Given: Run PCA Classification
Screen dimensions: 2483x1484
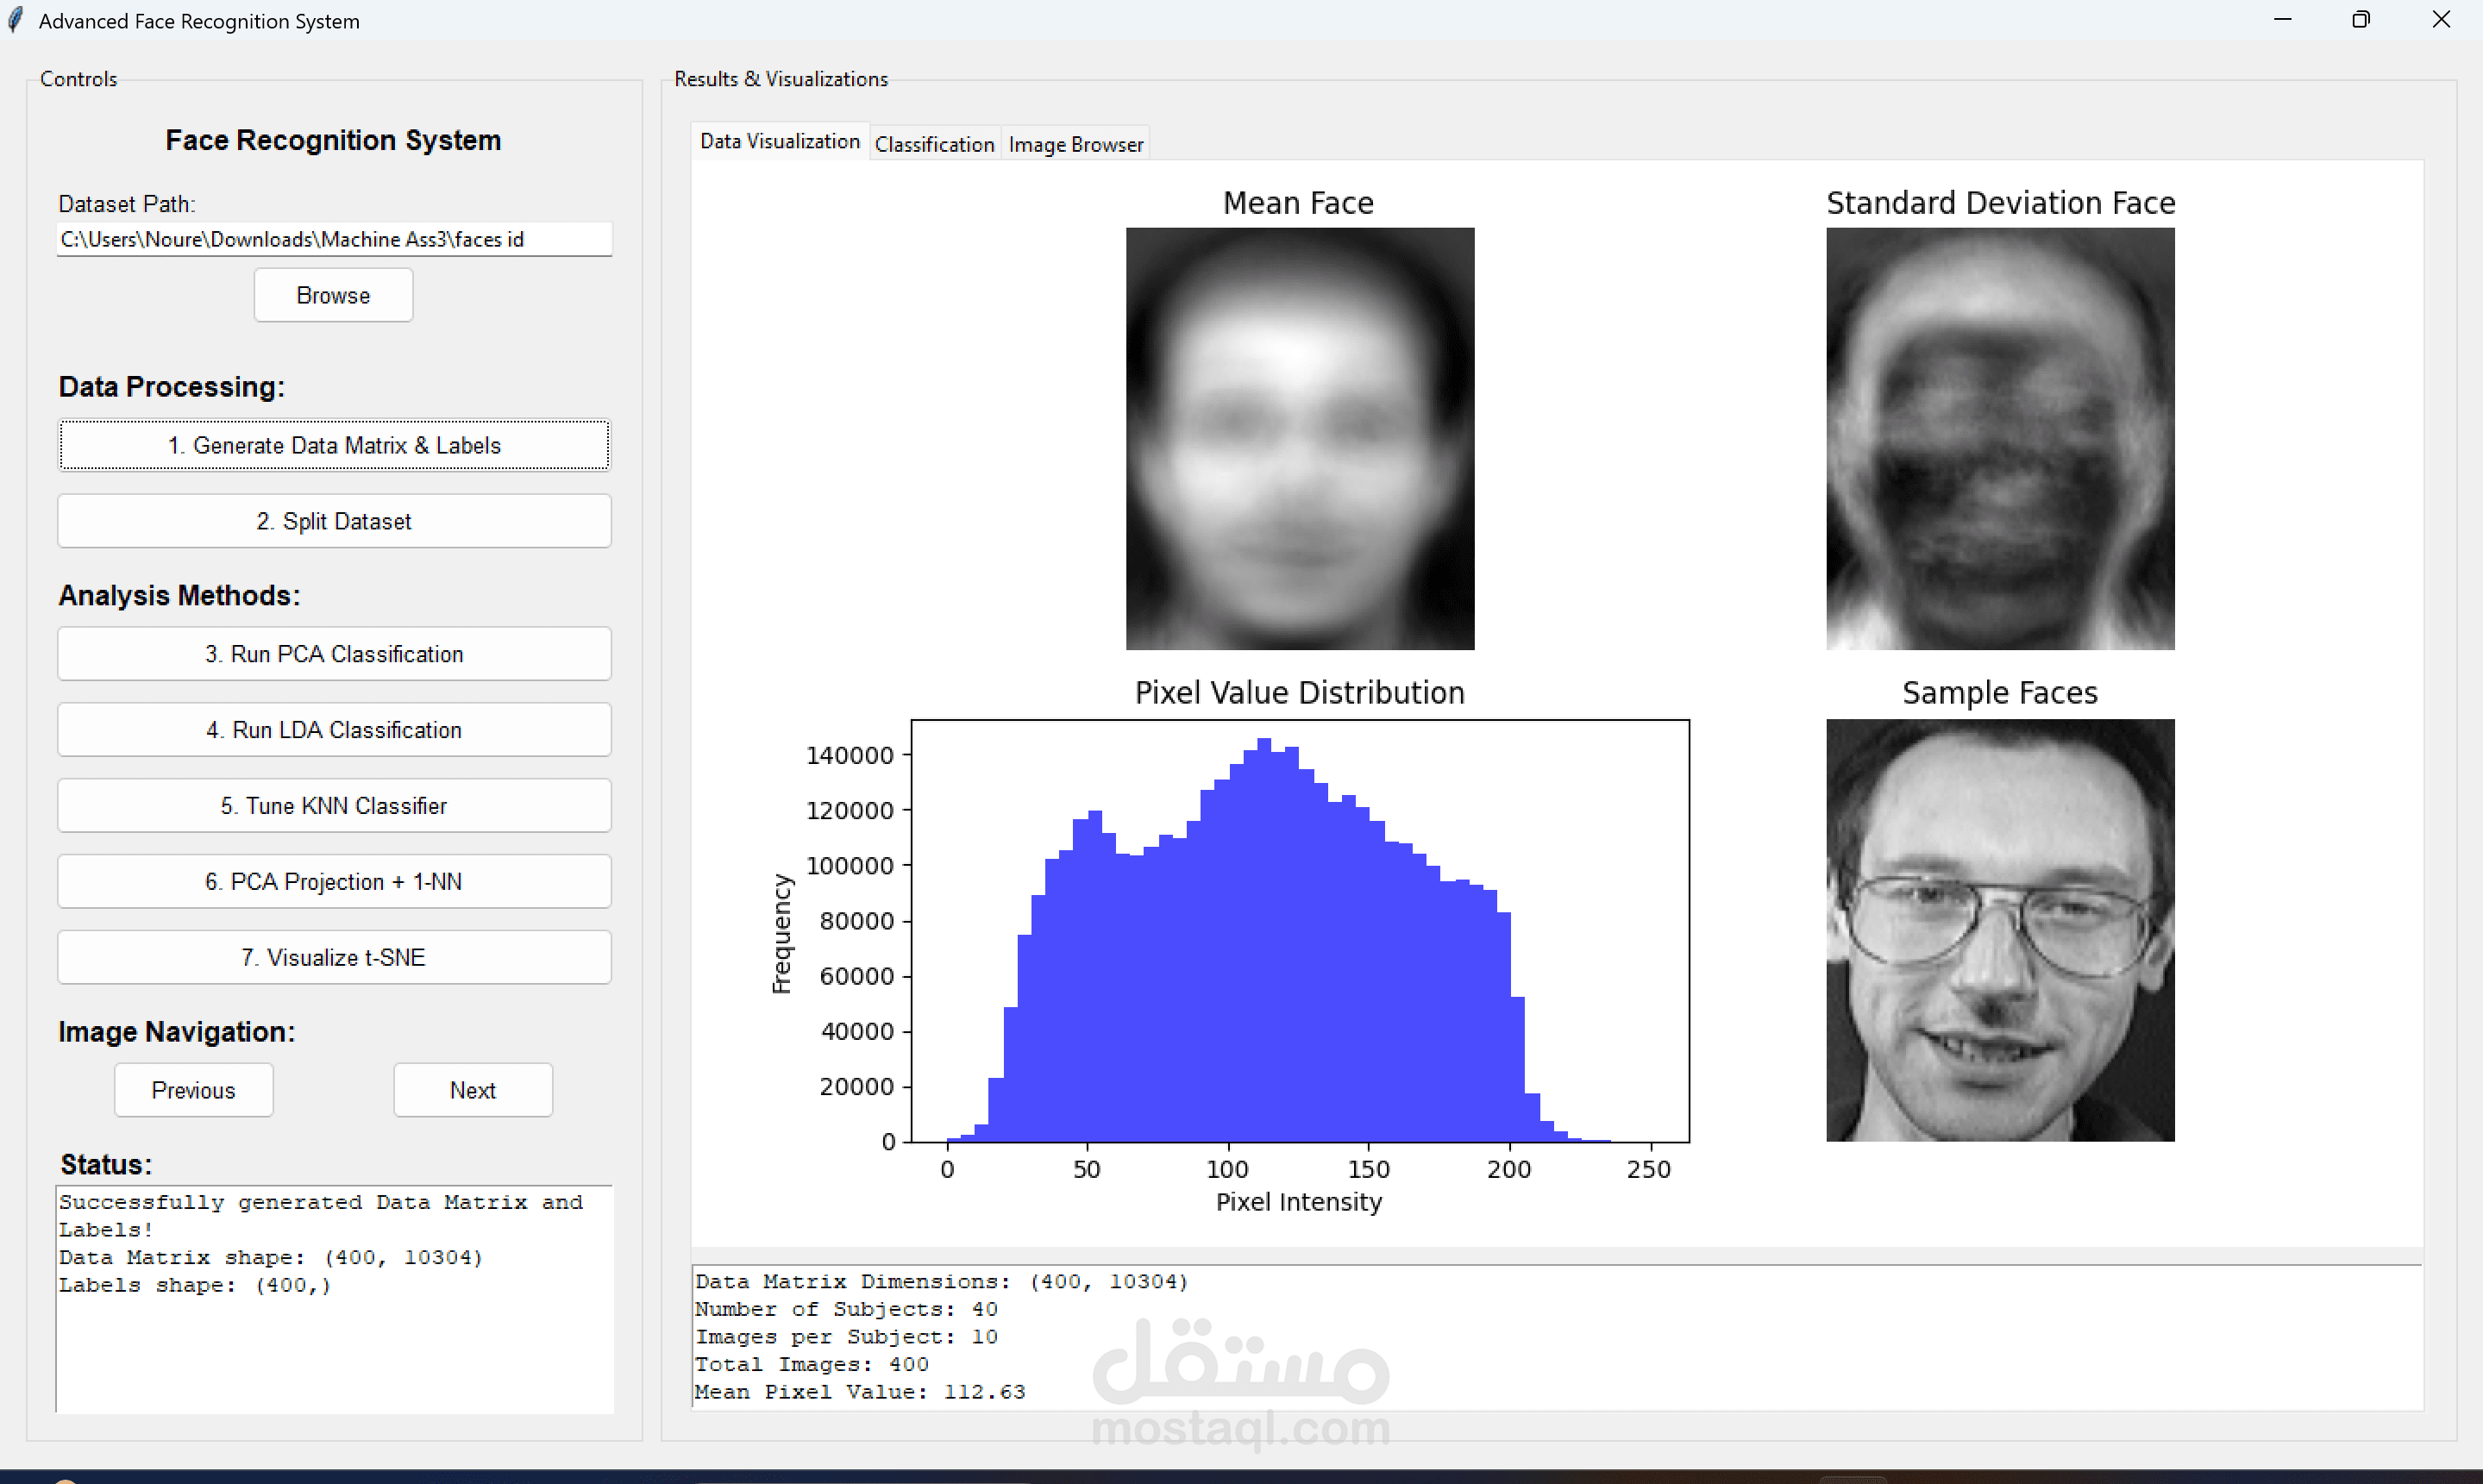Looking at the screenshot, I should click(x=334, y=654).
